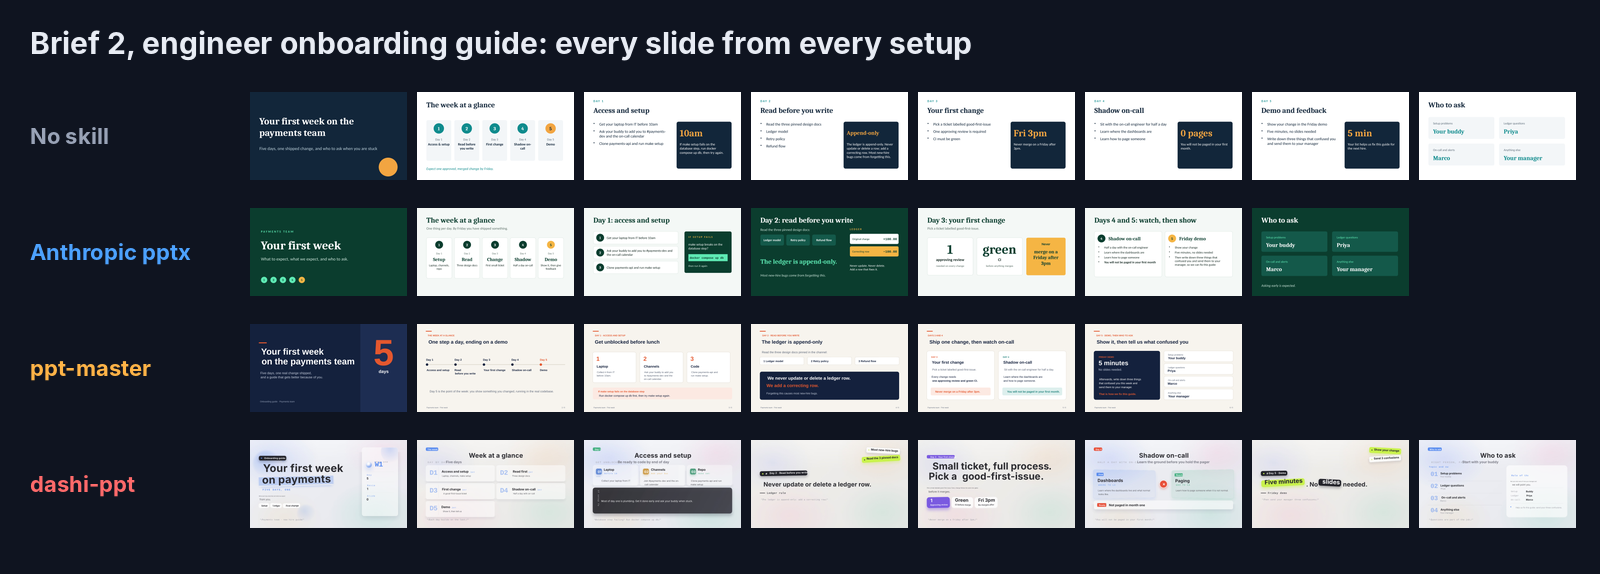The width and height of the screenshot is (1600, 574).
Task: Open dashi-ppt title slide 'Your first week on payments'
Action: tap(328, 484)
